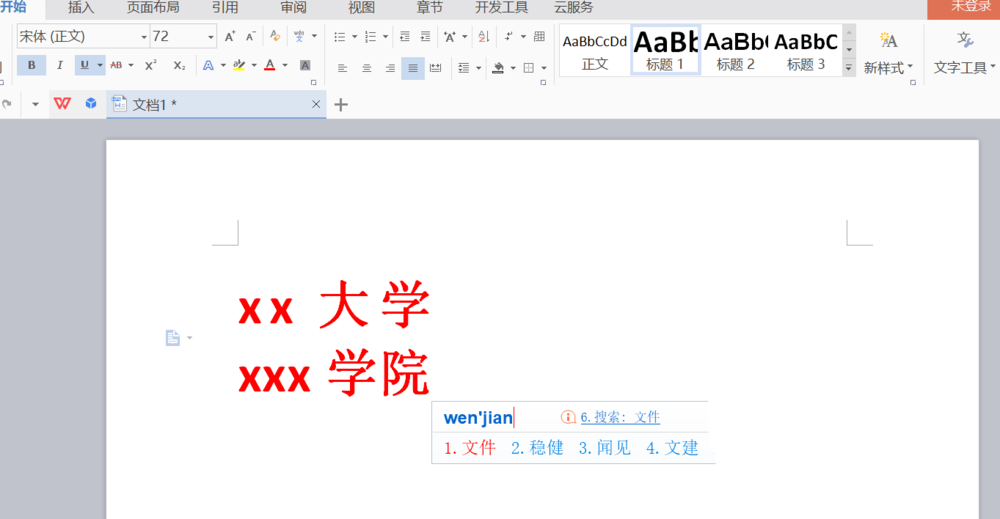Click the 搜索：文件 link
Image resolution: width=1000 pixels, height=519 pixels.
pos(620,417)
